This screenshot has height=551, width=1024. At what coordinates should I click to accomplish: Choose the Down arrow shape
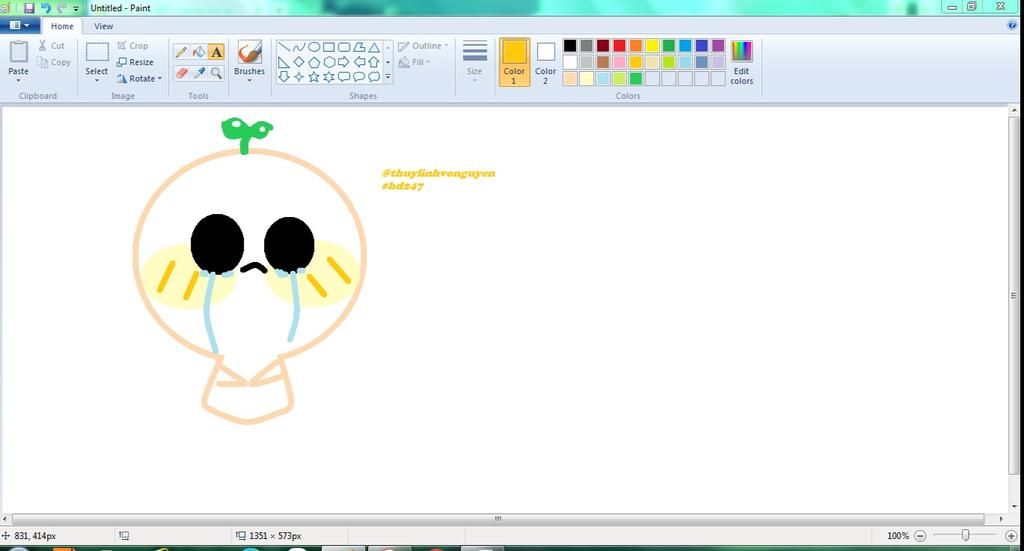tap(284, 77)
